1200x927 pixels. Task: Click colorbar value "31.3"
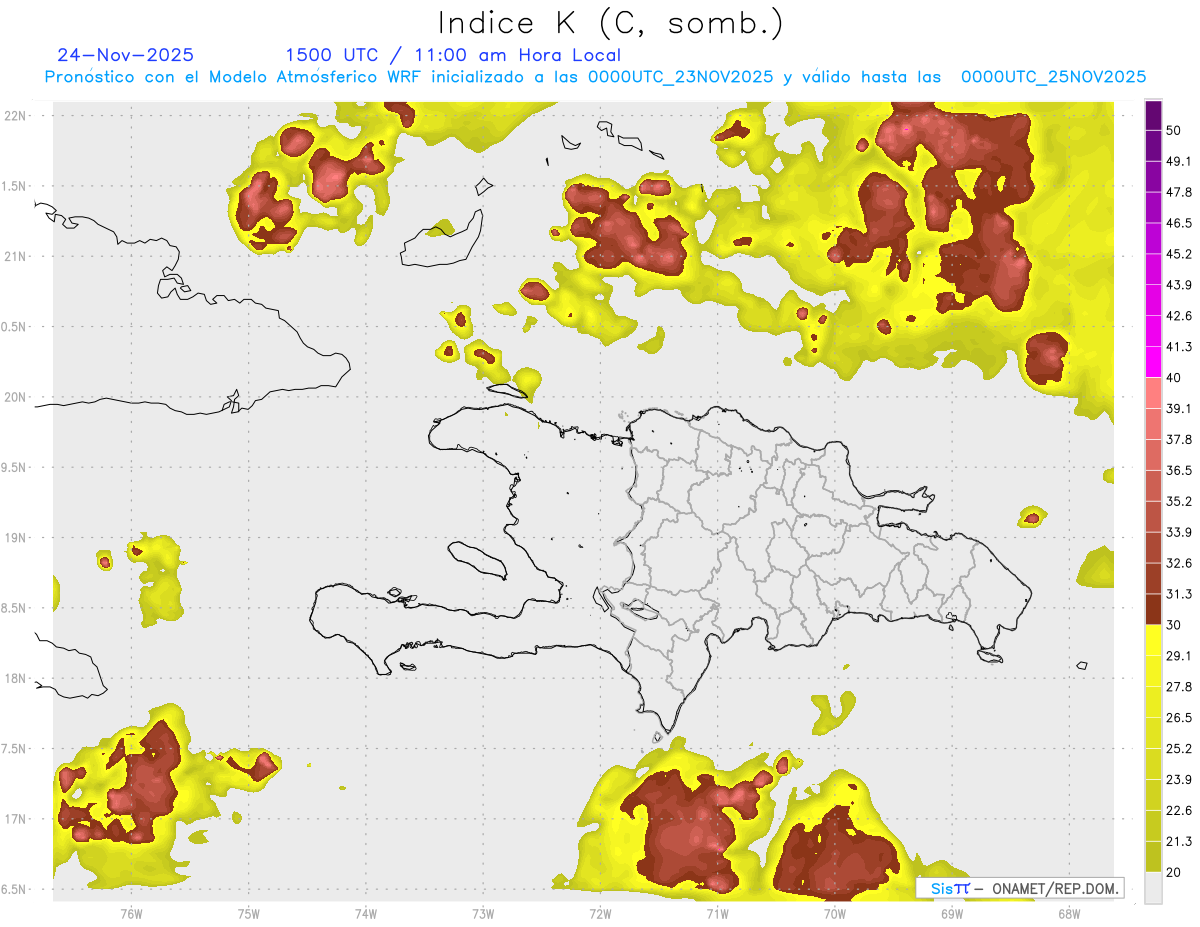[1178, 593]
